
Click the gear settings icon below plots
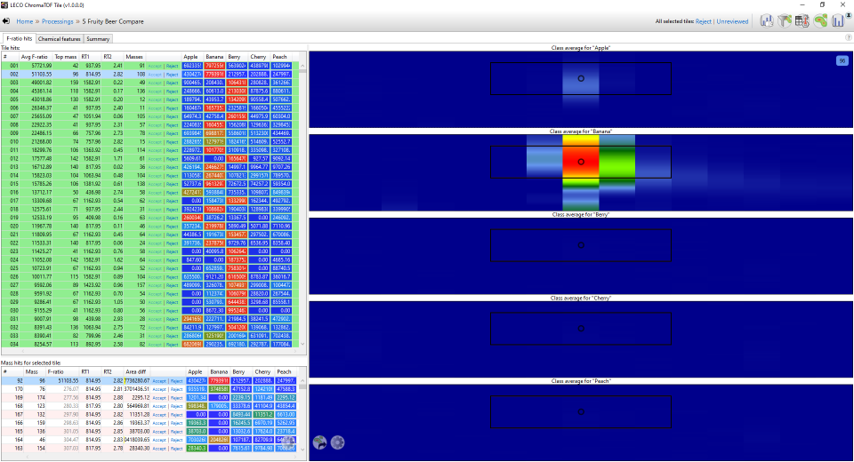pos(338,443)
